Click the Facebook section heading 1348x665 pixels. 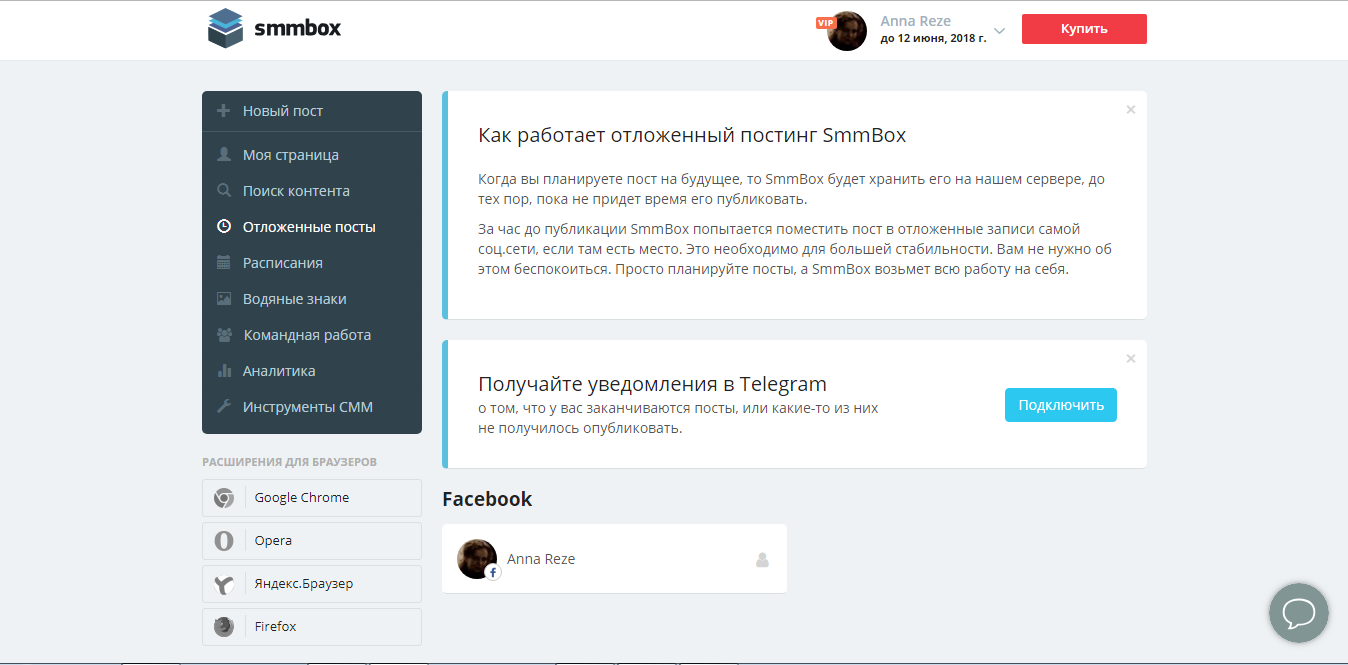pyautogui.click(x=487, y=499)
